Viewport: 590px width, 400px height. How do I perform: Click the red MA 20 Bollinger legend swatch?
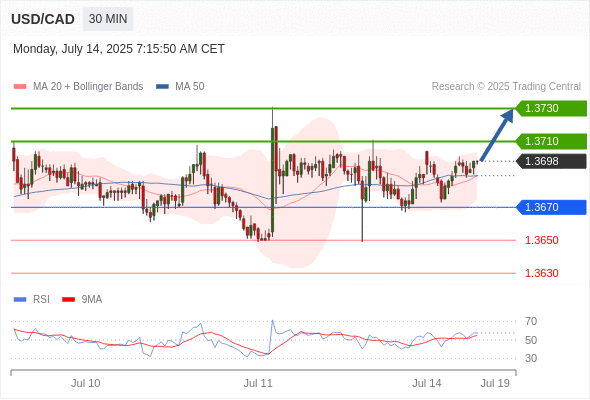click(20, 87)
